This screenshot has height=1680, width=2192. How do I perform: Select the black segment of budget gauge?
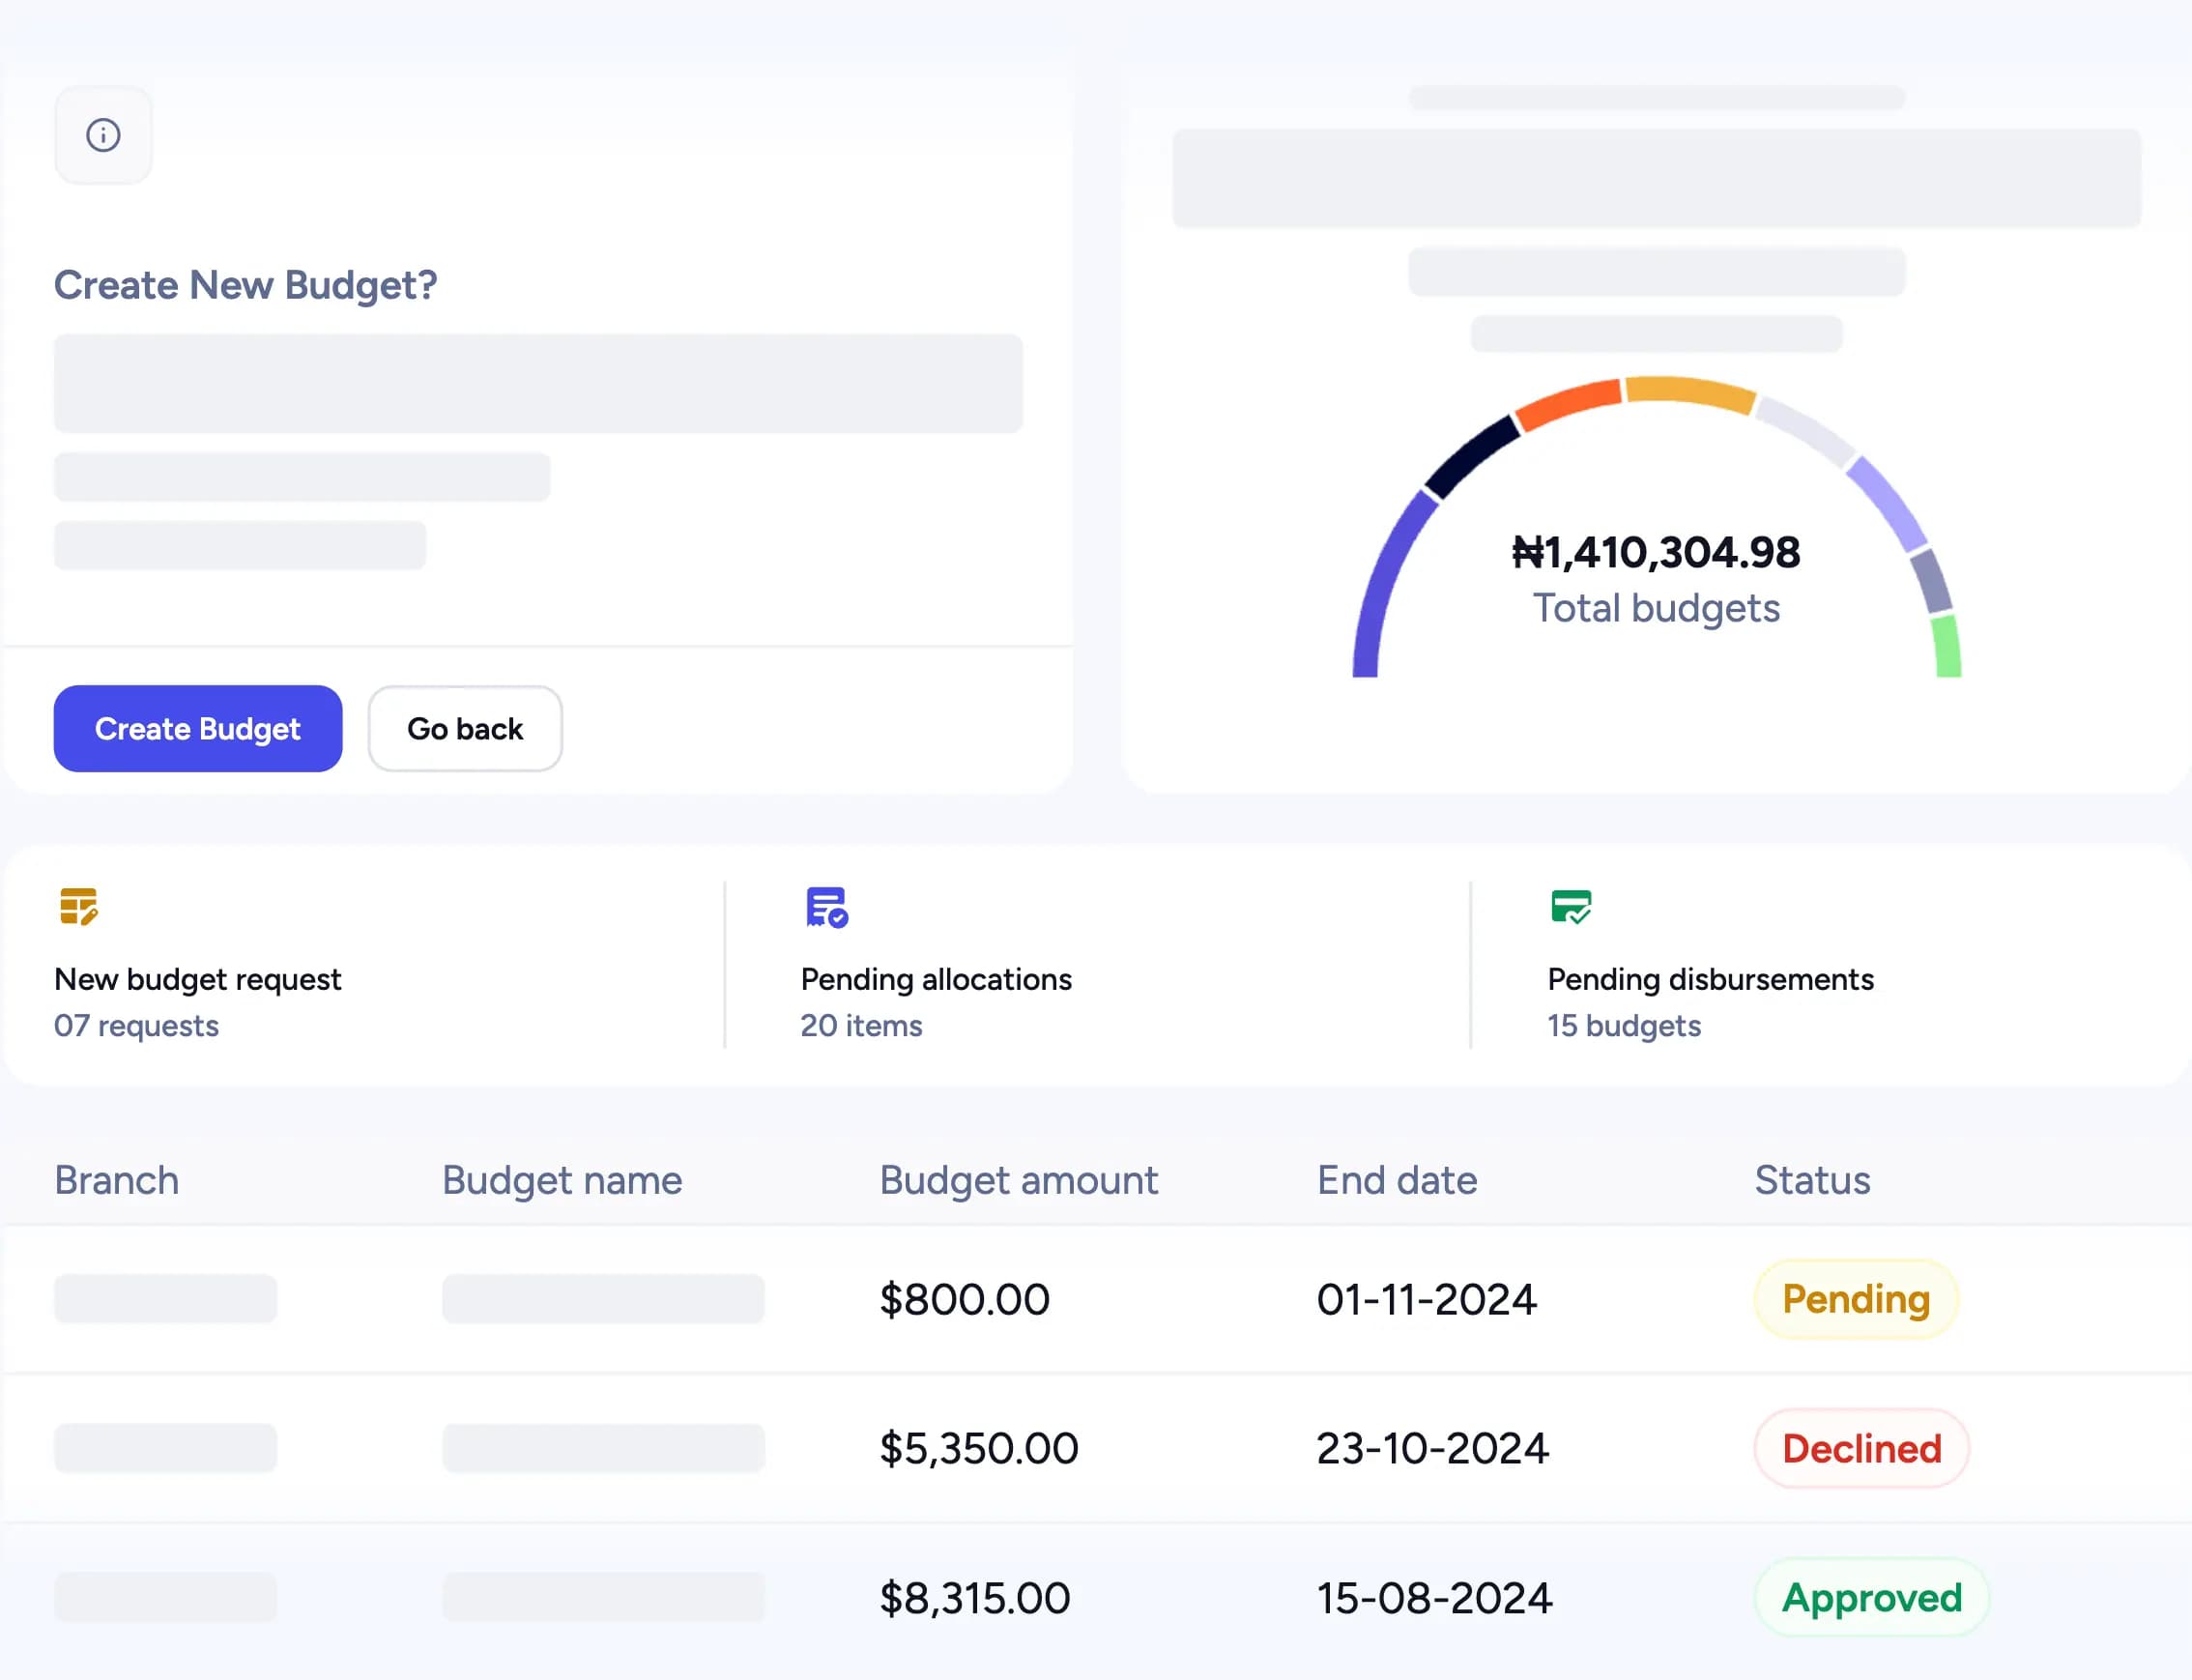pos(1471,456)
